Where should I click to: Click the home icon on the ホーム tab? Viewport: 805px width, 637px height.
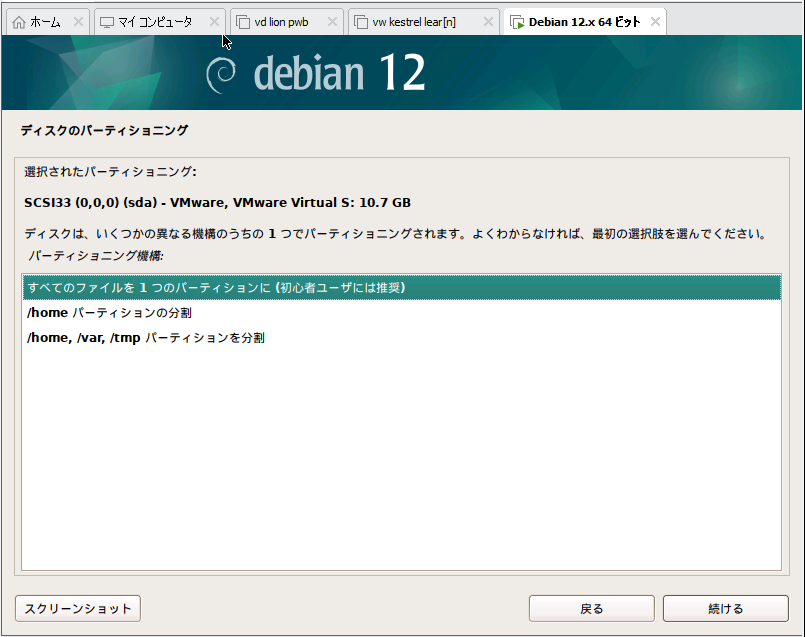point(19,23)
